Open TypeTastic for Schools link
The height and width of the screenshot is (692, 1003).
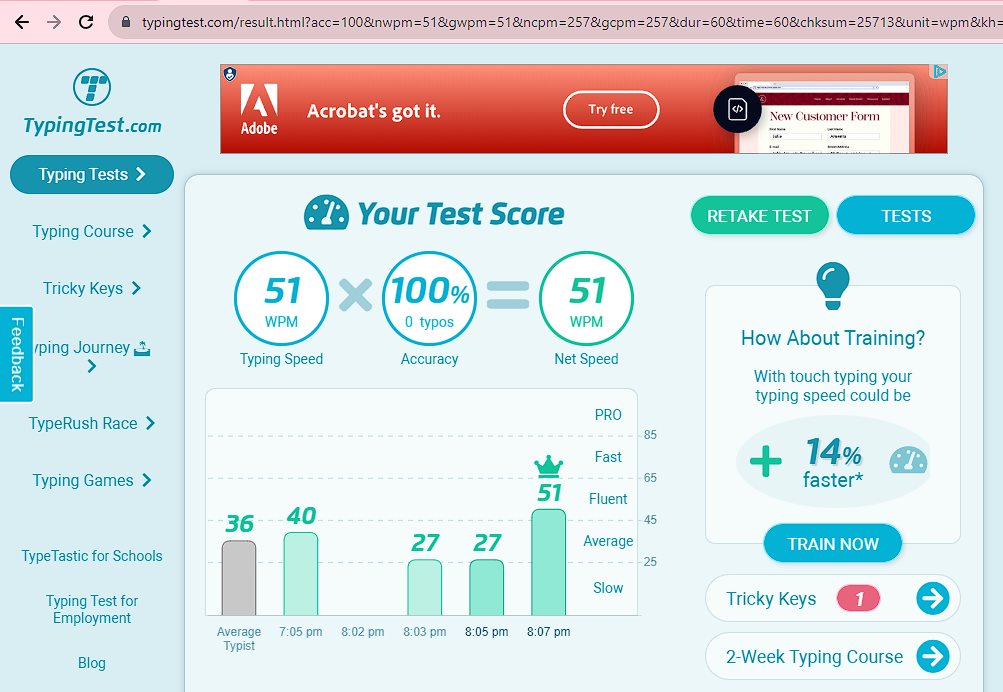92,556
